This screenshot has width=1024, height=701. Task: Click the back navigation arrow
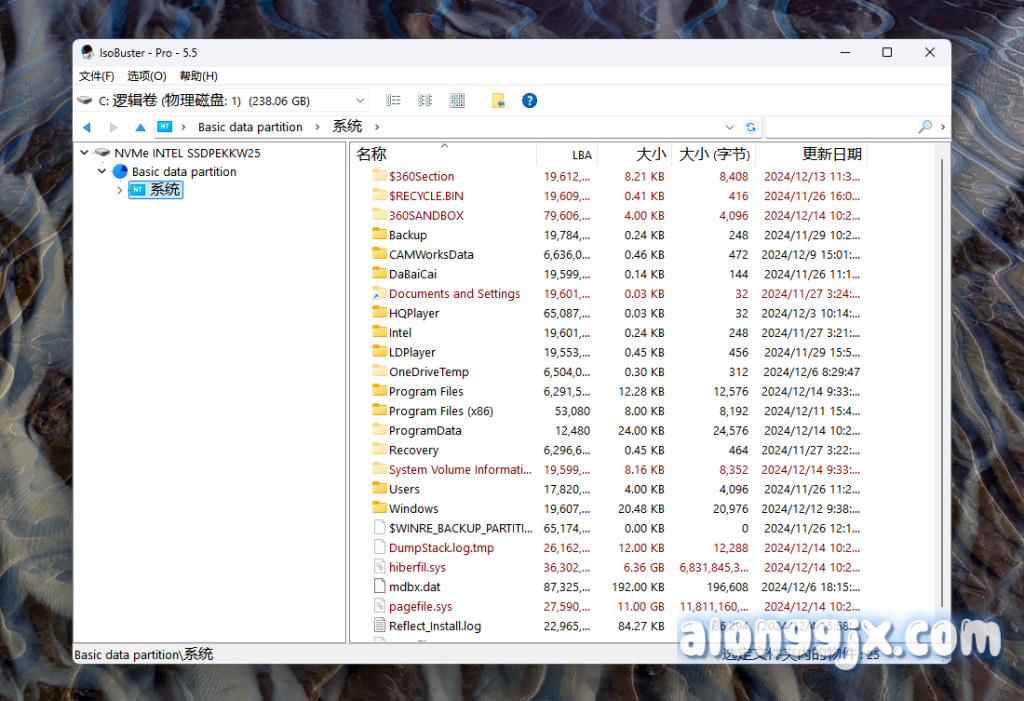87,127
